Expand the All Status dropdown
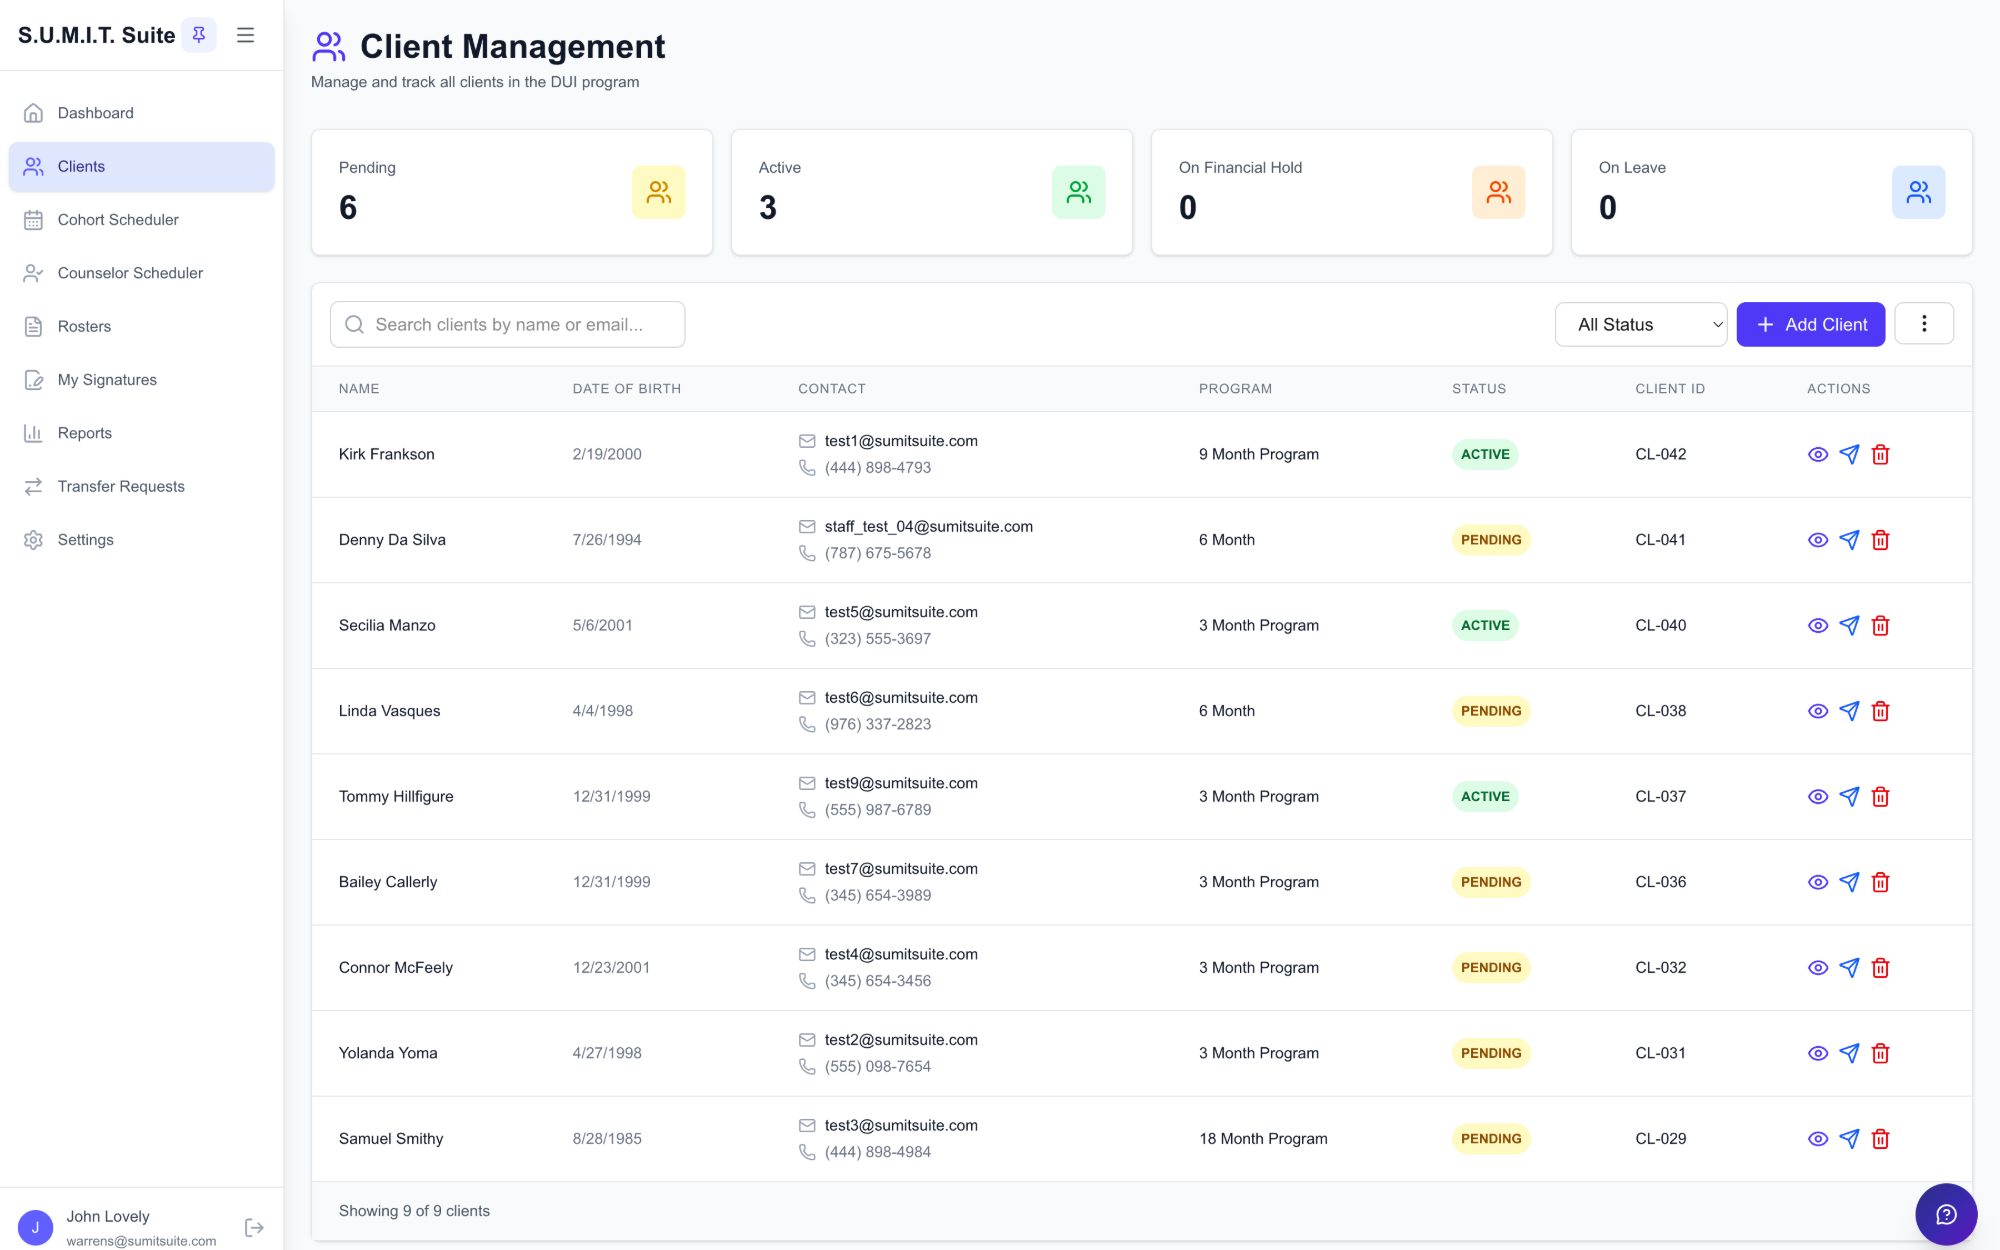Image resolution: width=2000 pixels, height=1250 pixels. pyautogui.click(x=1641, y=325)
